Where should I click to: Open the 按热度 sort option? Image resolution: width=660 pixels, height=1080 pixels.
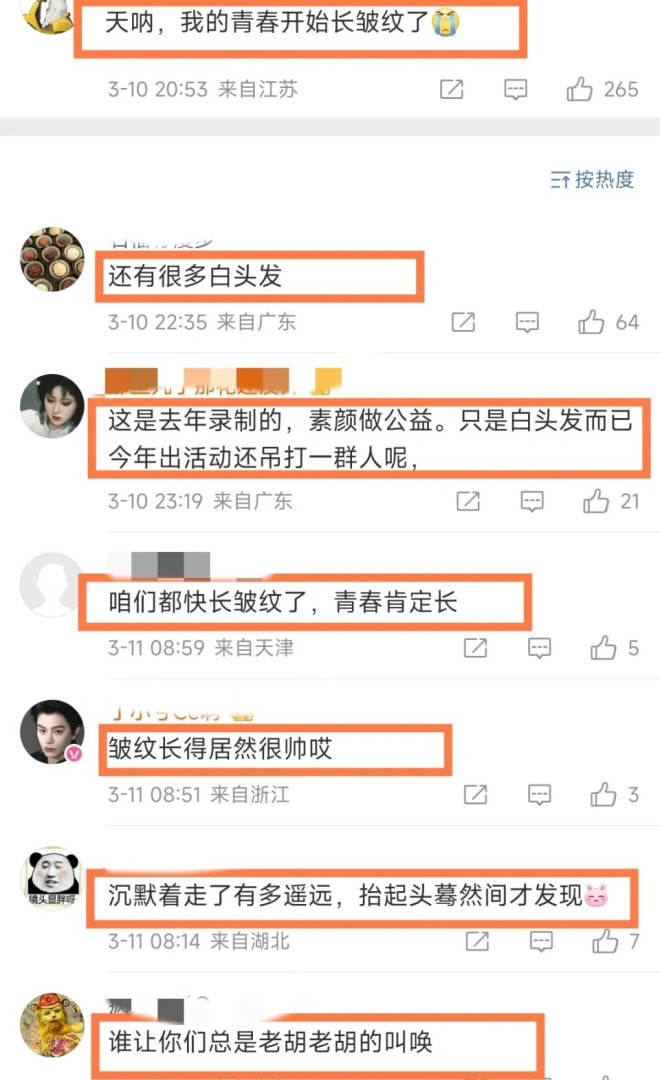point(592,180)
